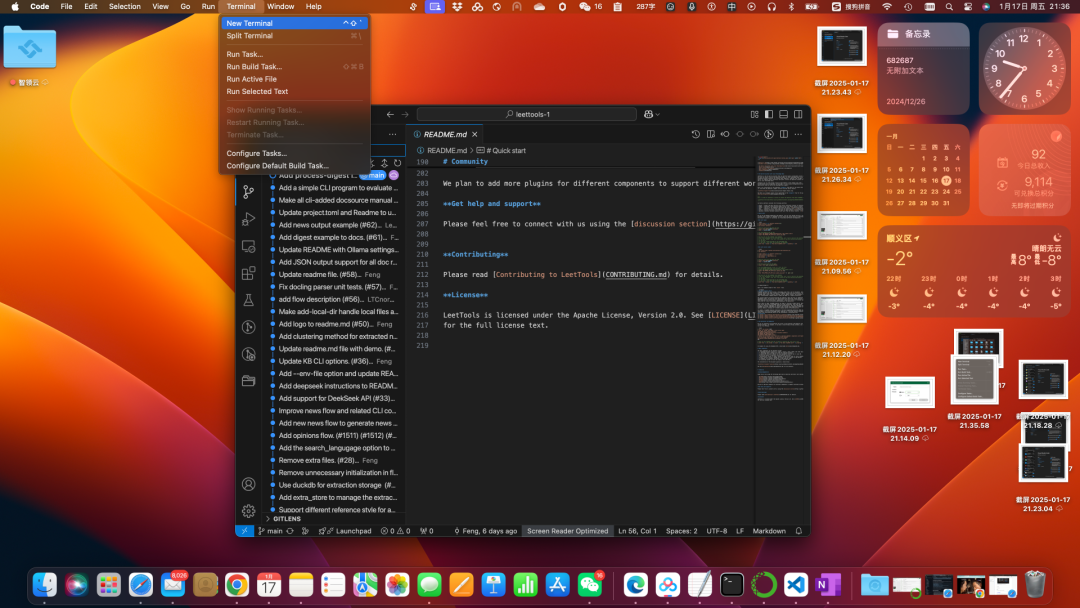Go forward with the right arrow in title bar
The image size is (1080, 608).
pos(405,114)
